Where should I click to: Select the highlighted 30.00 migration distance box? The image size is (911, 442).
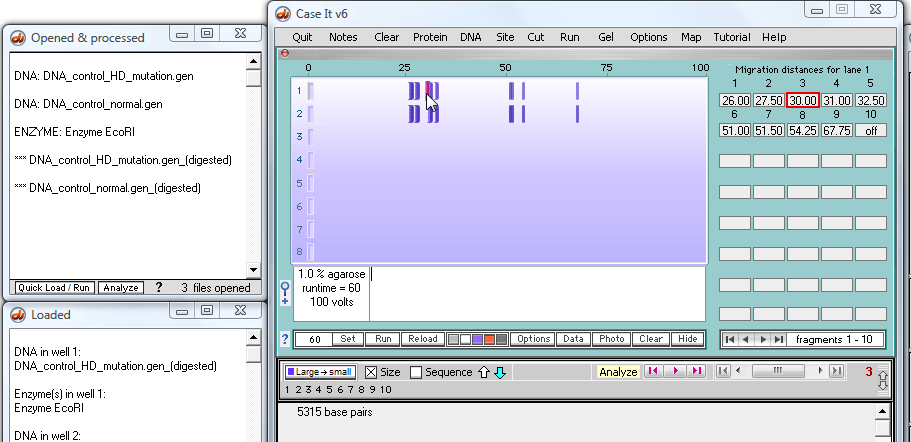802,100
